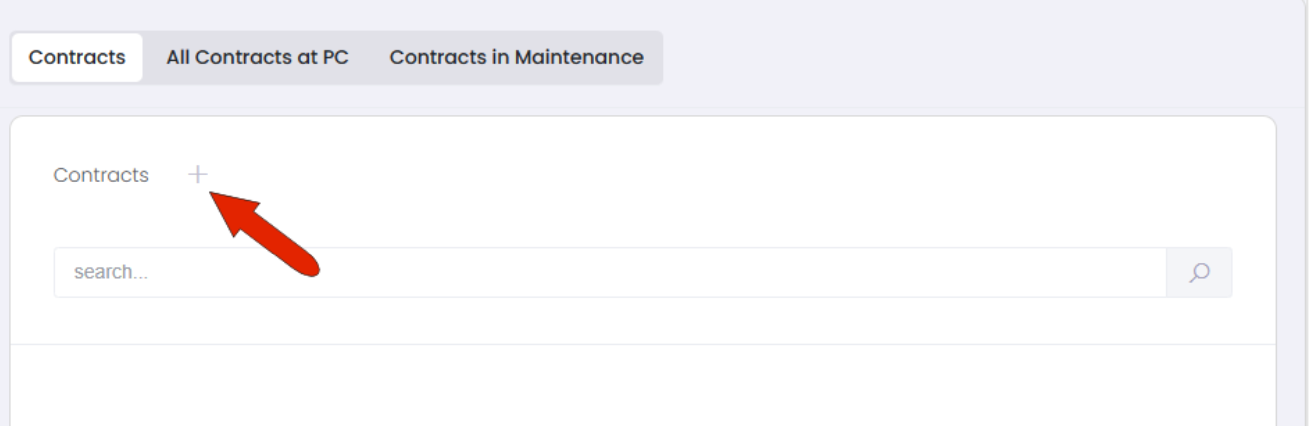Switch to the All Contracts at PC tab

point(257,58)
